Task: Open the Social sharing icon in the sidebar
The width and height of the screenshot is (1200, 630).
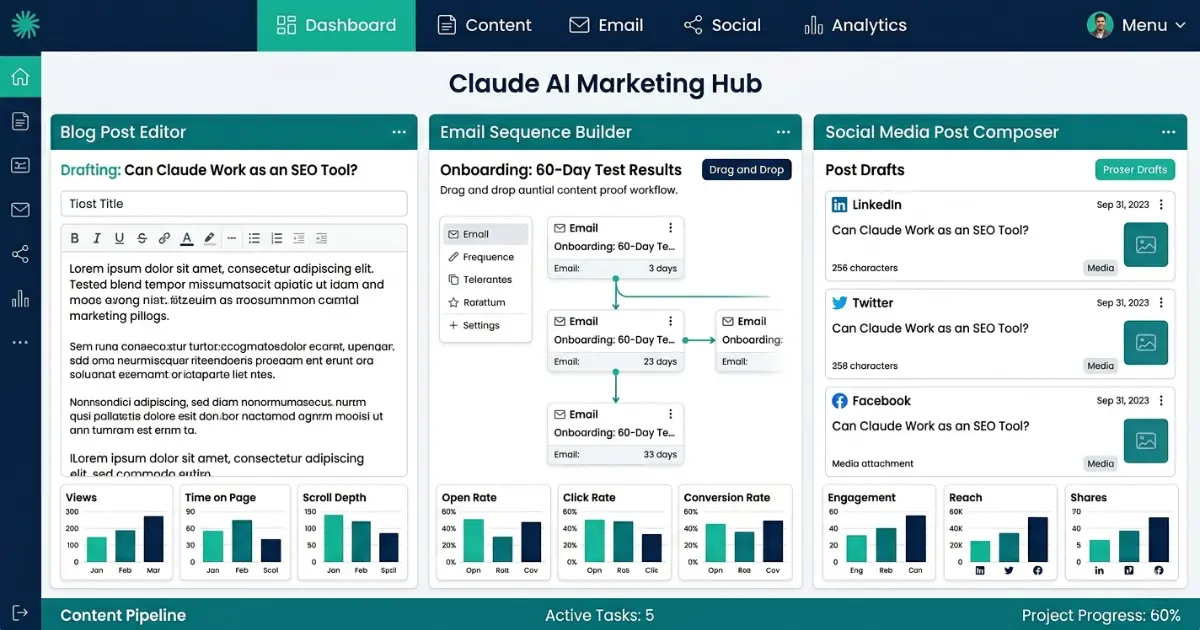Action: tap(20, 254)
